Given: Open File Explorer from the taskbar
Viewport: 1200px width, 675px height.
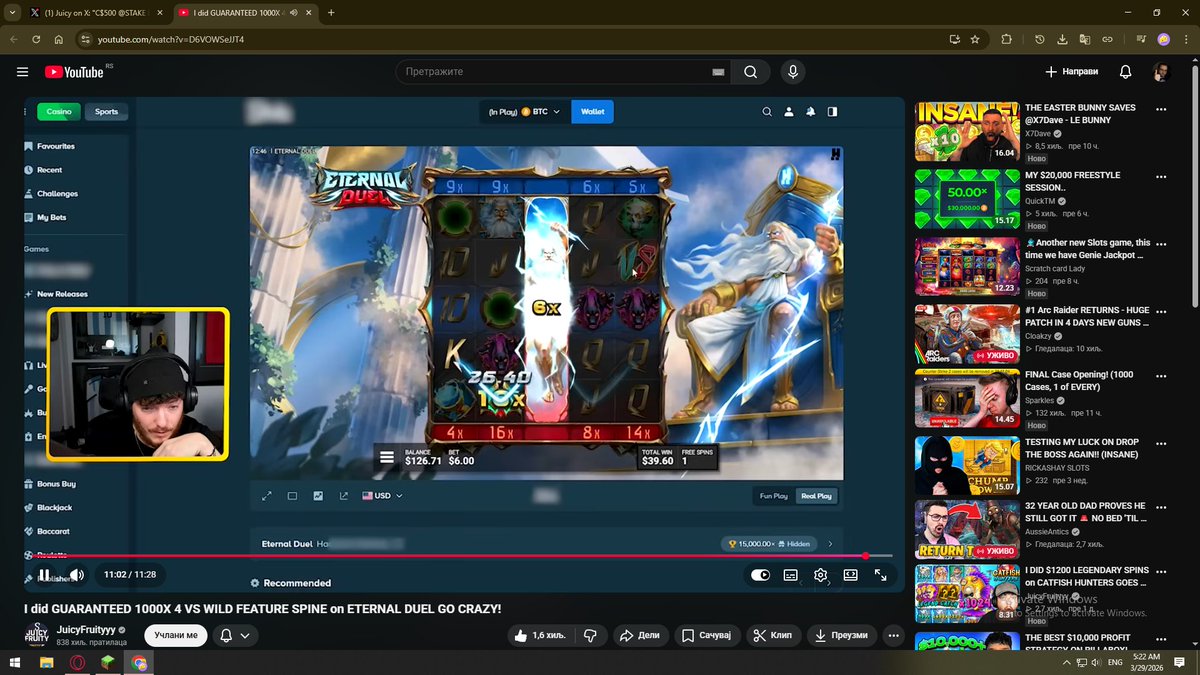Looking at the screenshot, I should tap(46, 662).
